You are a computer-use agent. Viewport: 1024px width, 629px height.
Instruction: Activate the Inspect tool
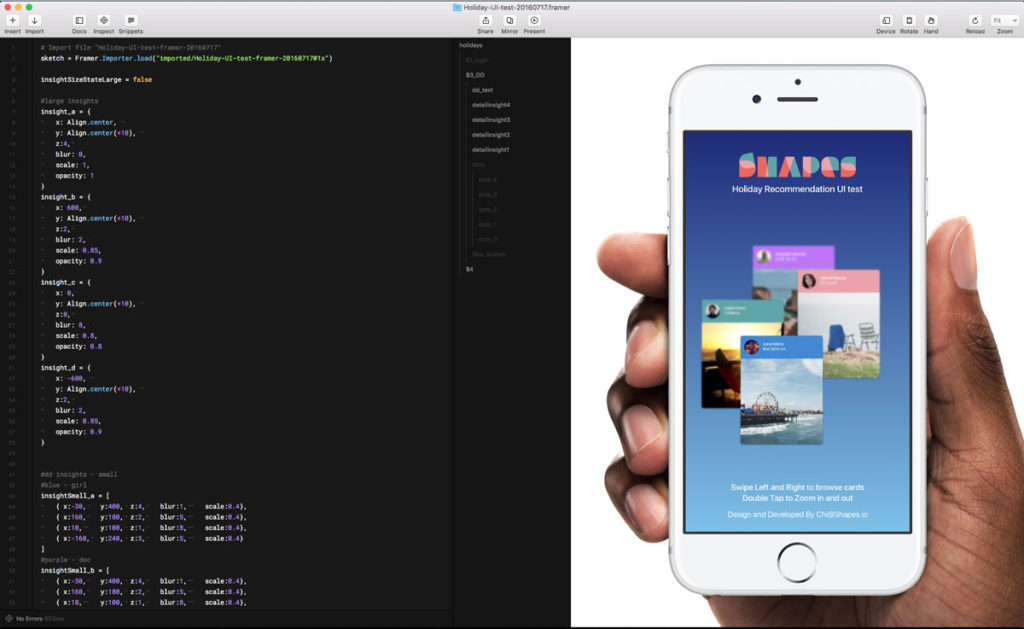point(104,20)
